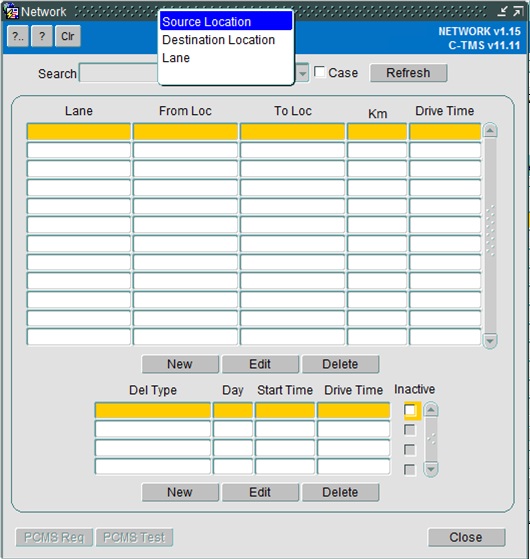This screenshot has height=559, width=530.
Task: Click the Km column header
Action: [x=377, y=114]
